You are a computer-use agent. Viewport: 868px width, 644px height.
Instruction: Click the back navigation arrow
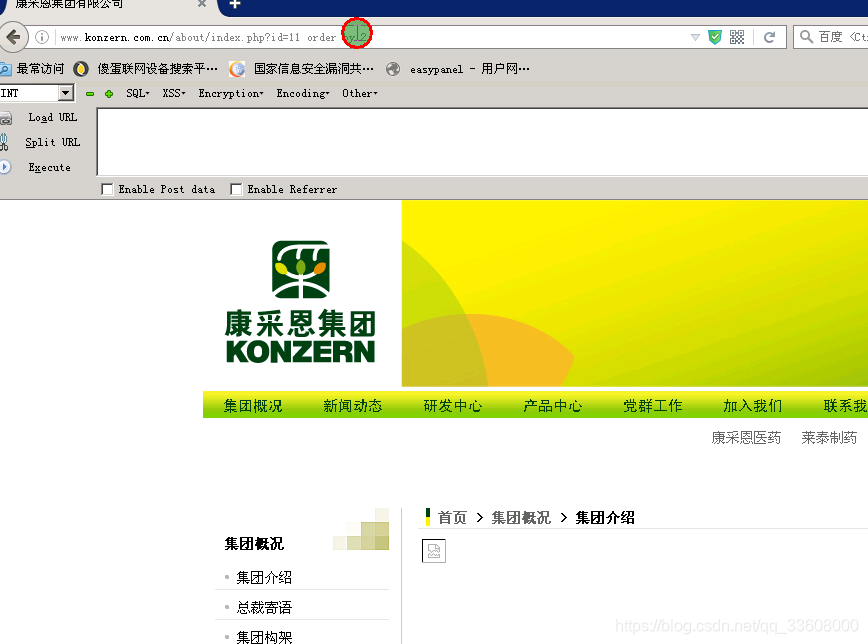point(15,37)
